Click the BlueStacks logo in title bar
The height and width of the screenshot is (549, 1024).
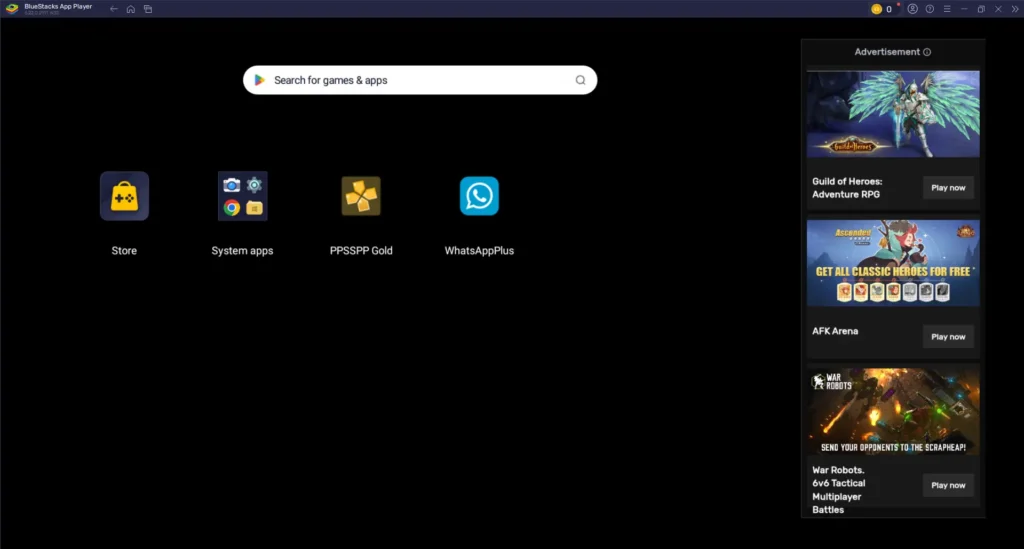12,8
